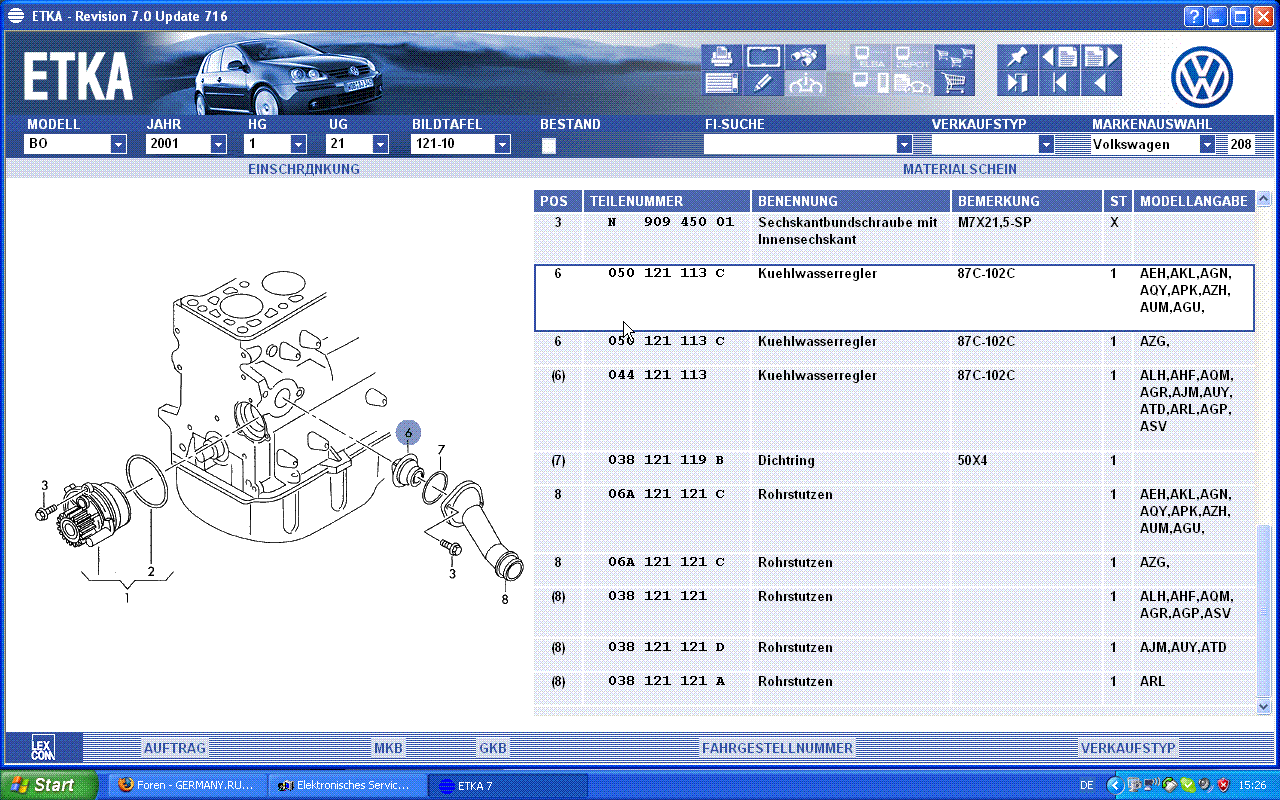1280x800 pixels.
Task: Toggle the BESTAND checkbox
Action: click(548, 146)
